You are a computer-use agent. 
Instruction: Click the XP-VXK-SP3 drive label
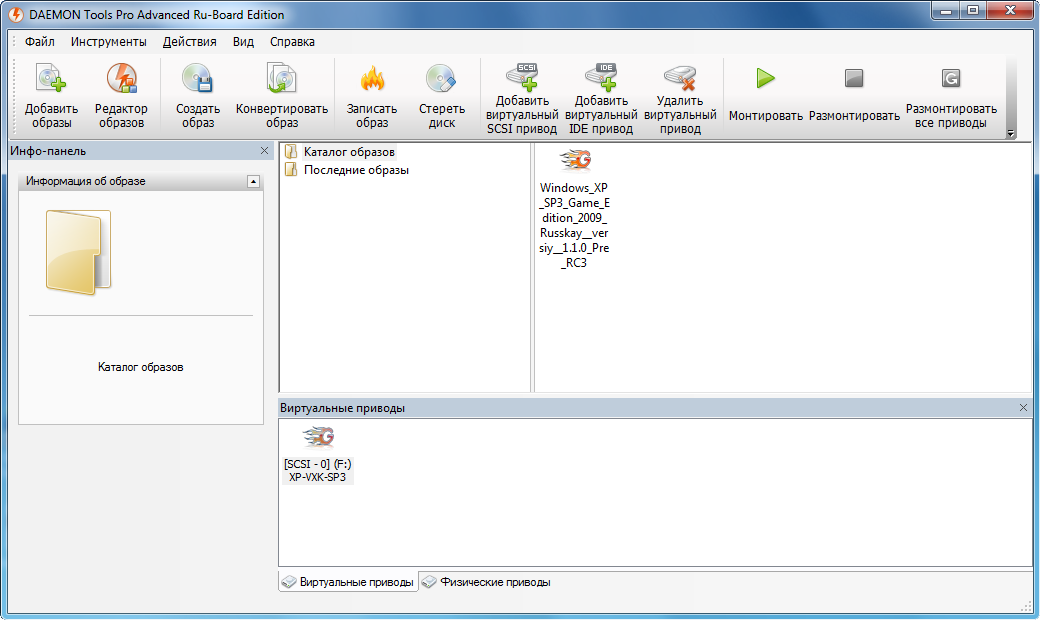tap(317, 478)
